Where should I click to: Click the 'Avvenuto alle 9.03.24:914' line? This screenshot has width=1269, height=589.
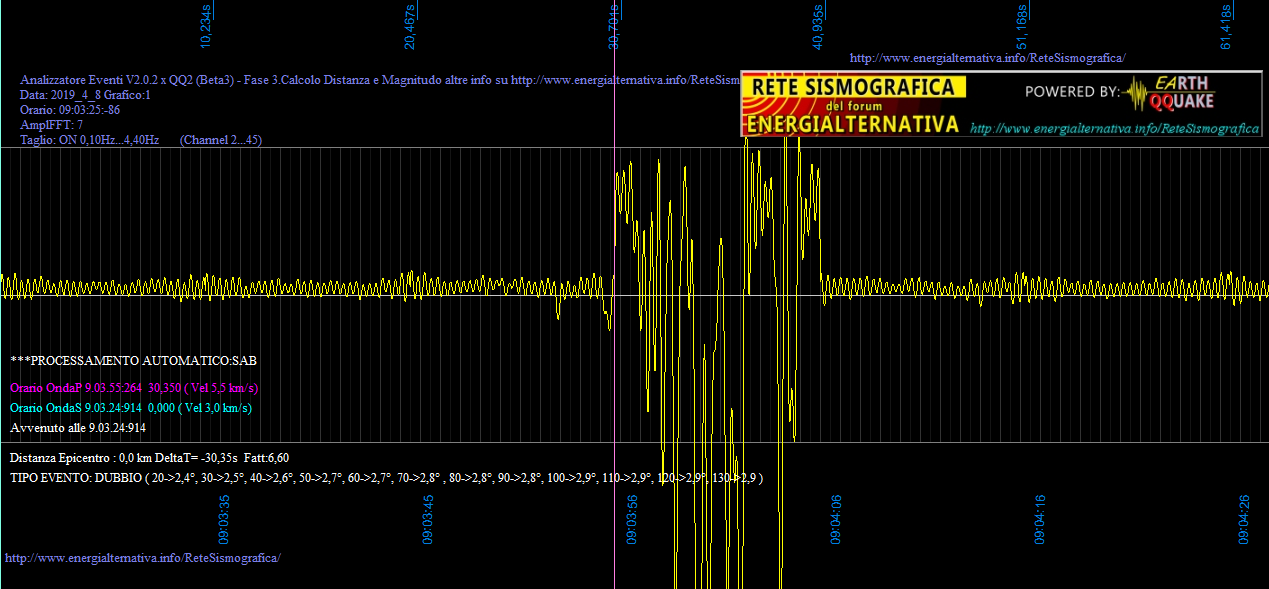(x=78, y=428)
